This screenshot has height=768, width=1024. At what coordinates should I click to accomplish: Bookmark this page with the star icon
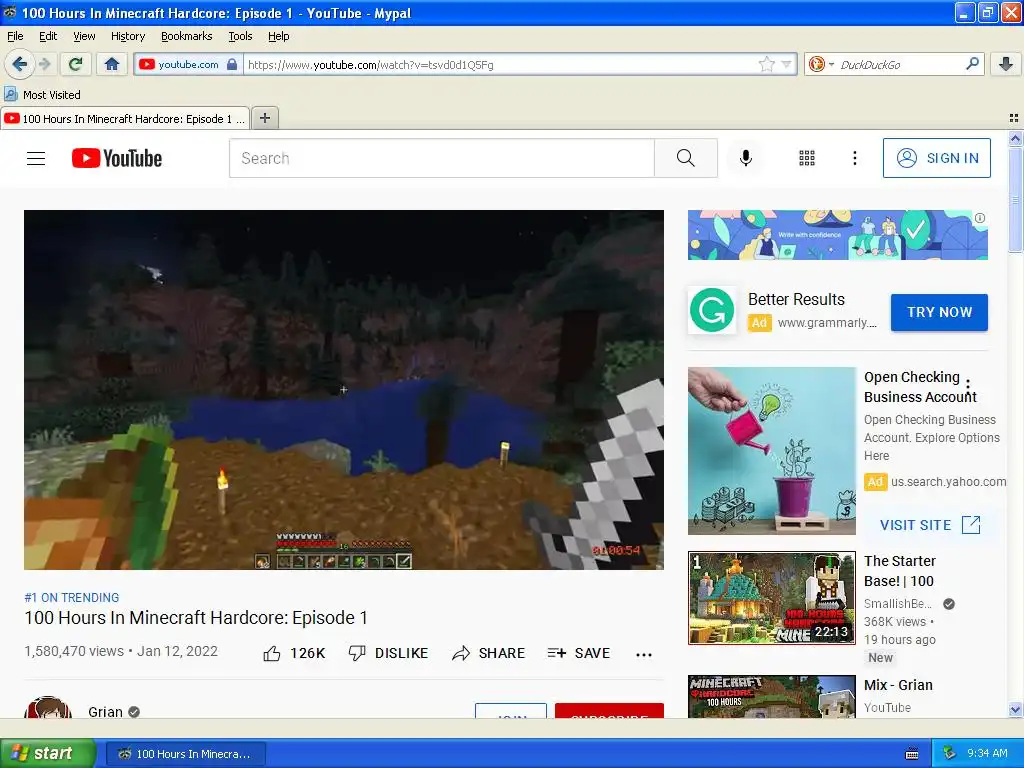pos(766,64)
